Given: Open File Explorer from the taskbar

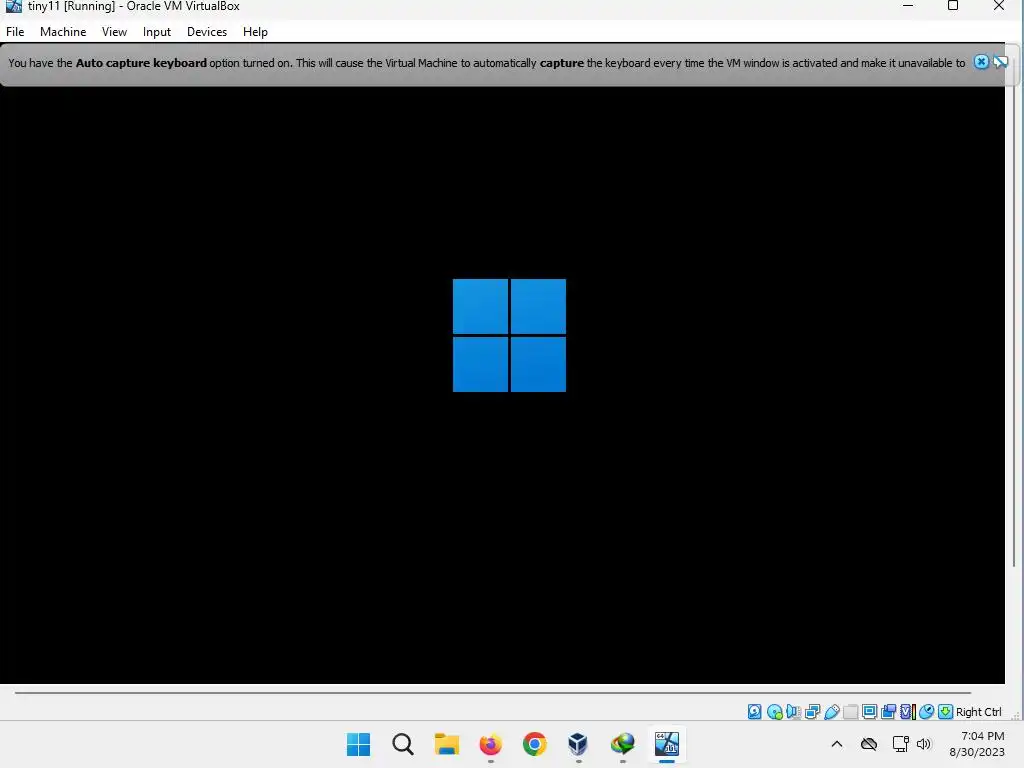Looking at the screenshot, I should click(447, 744).
